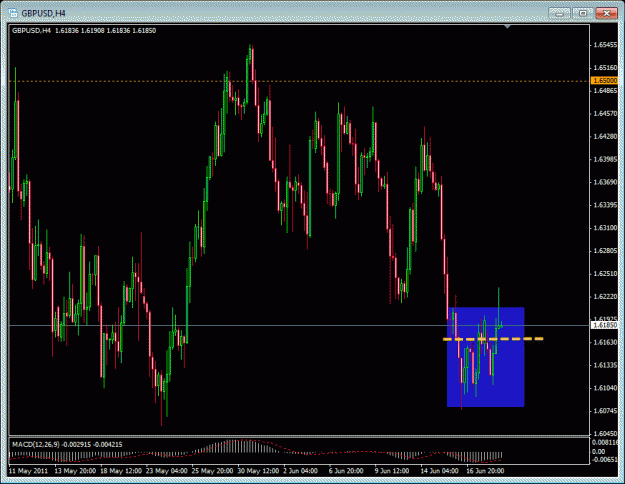Click the GBPUSD,H4 window title text

point(43,13)
